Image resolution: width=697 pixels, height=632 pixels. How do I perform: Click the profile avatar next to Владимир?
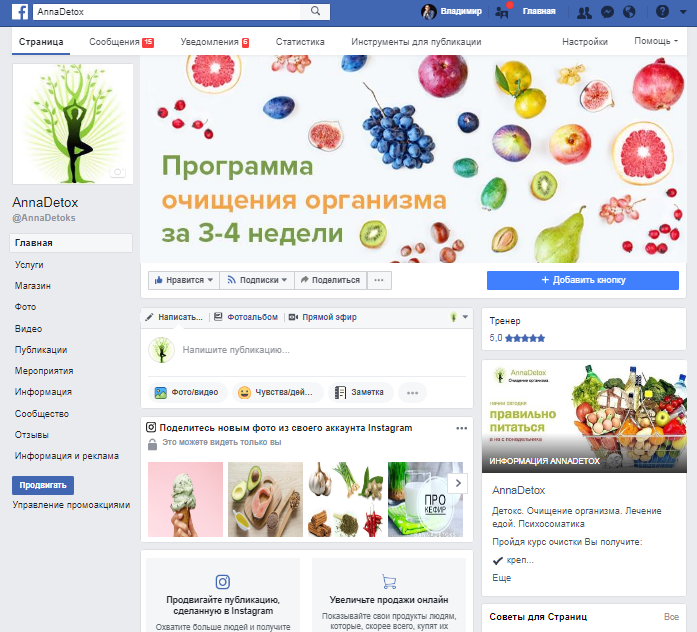pyautogui.click(x=429, y=12)
